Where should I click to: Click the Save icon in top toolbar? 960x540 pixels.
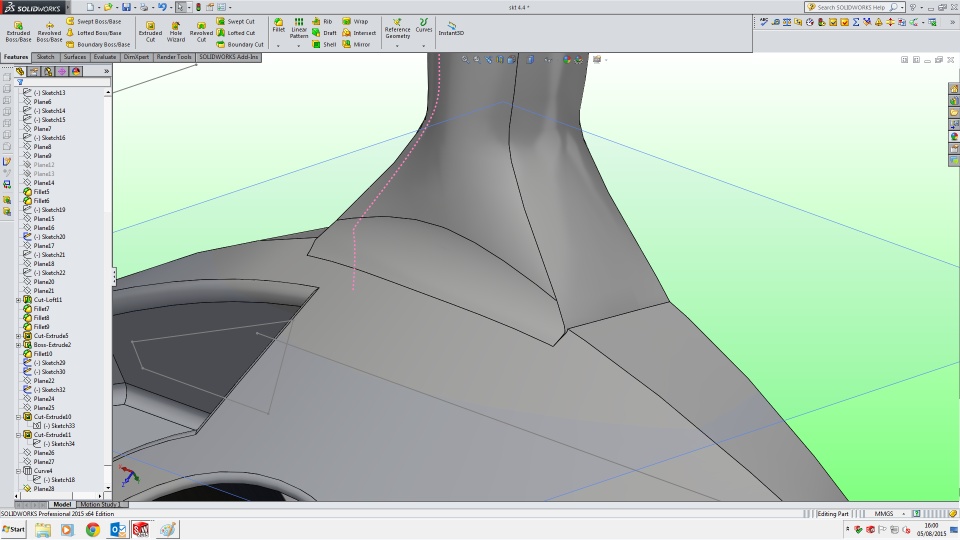click(126, 7)
